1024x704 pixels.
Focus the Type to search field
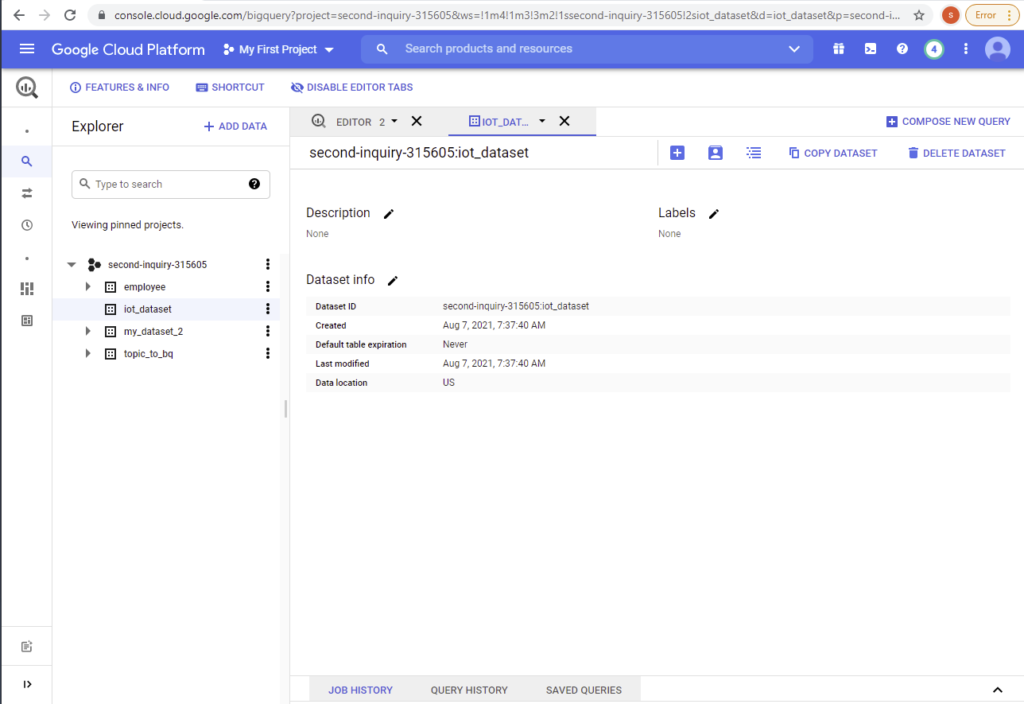click(170, 184)
